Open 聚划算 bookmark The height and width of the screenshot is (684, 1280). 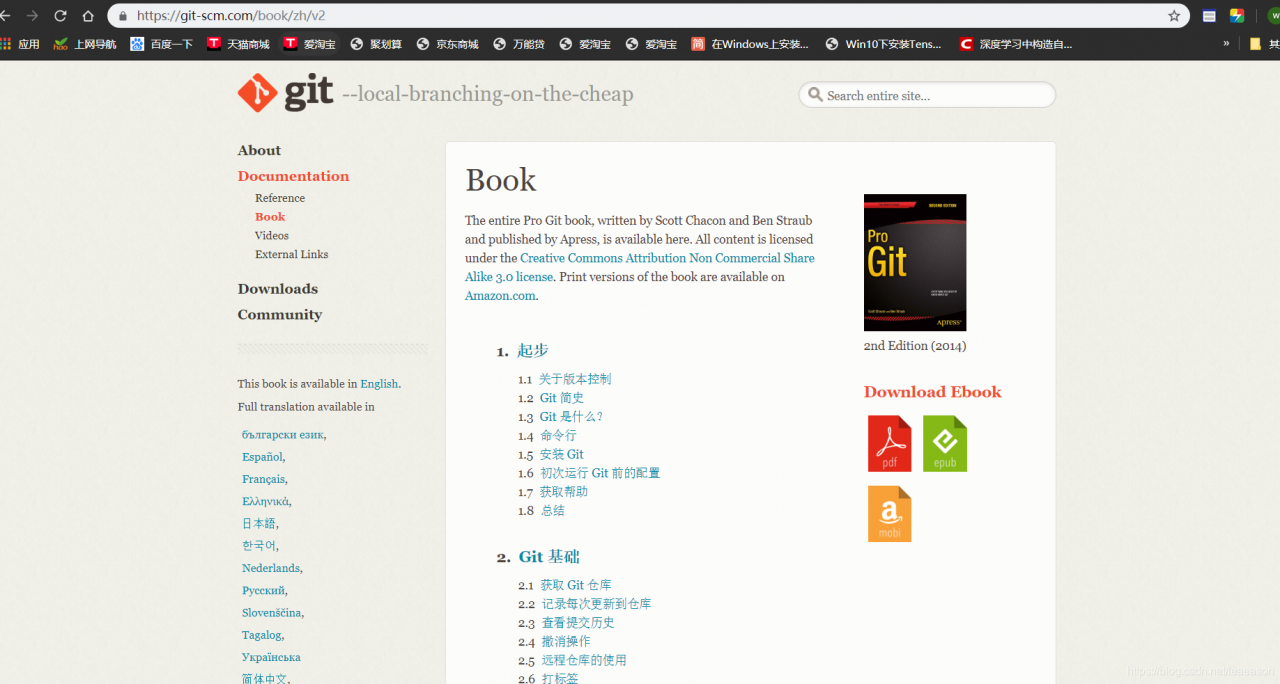point(376,44)
